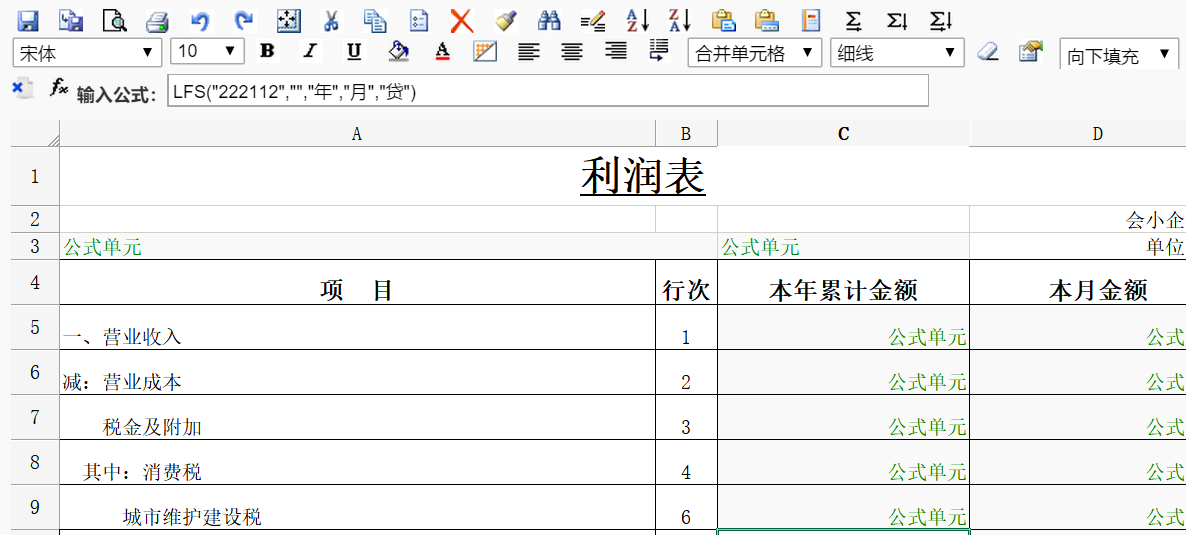Open the 合并单元格 merge cells dropdown

click(x=754, y=53)
